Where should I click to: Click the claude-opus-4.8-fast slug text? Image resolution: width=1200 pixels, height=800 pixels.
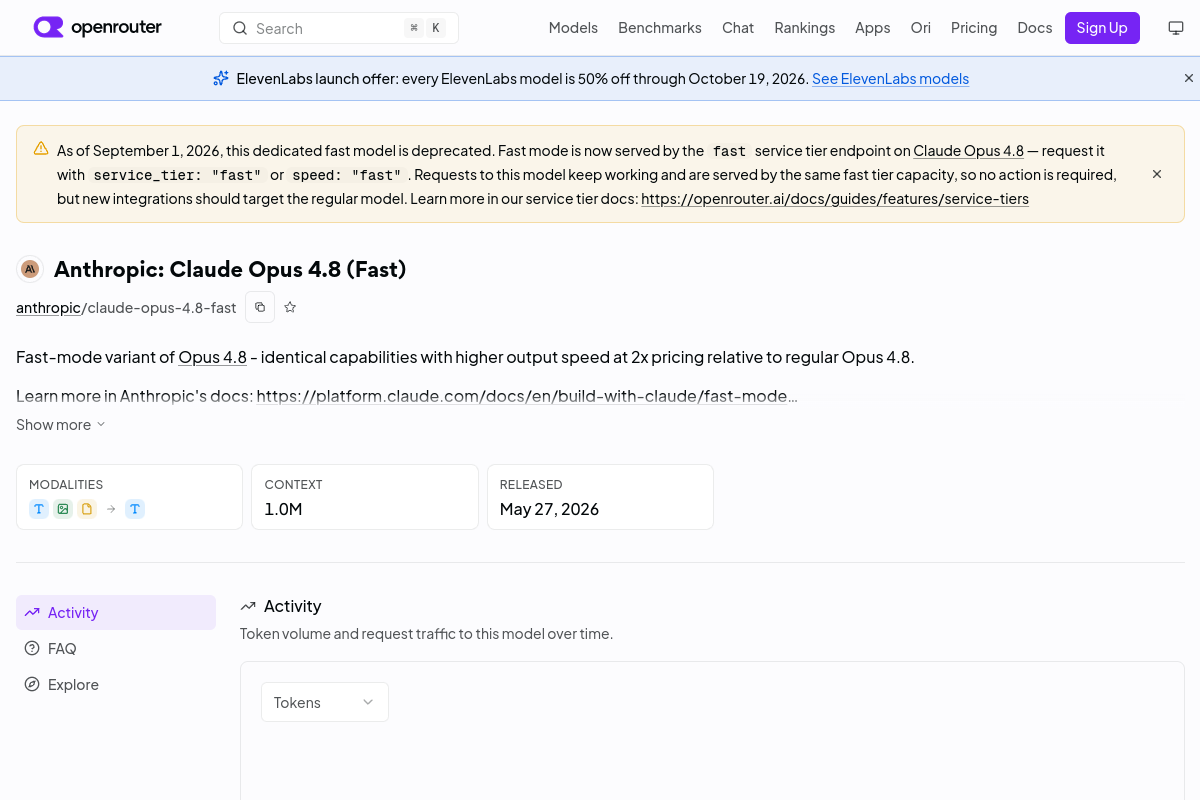[x=162, y=308]
